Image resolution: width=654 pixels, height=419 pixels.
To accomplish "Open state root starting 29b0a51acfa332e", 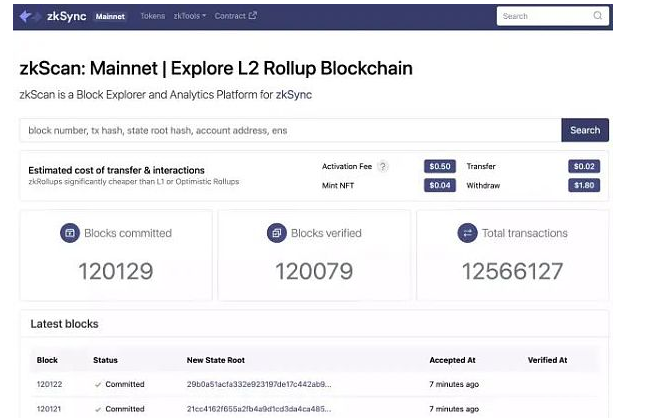I will 259,384.
